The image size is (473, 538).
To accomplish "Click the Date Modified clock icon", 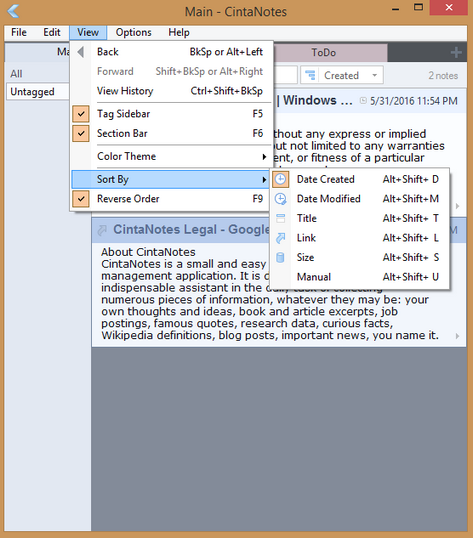I will pyautogui.click(x=281, y=199).
